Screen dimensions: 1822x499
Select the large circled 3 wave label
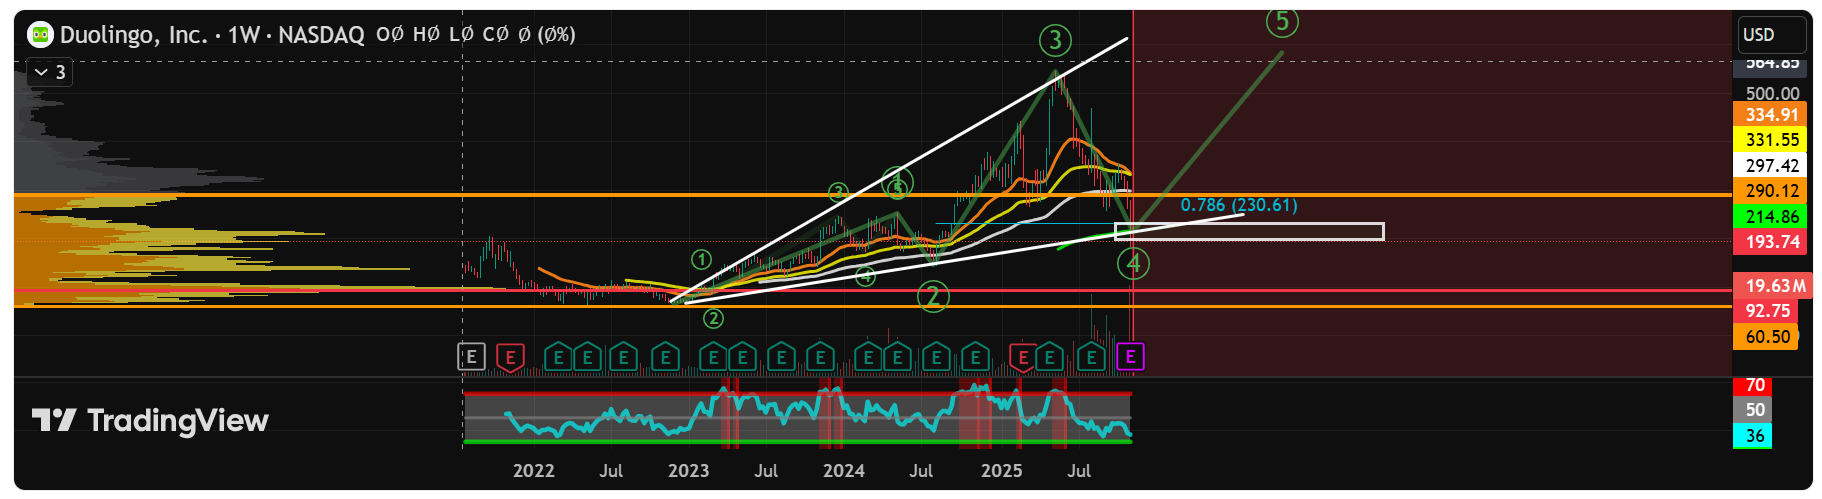(x=1055, y=41)
